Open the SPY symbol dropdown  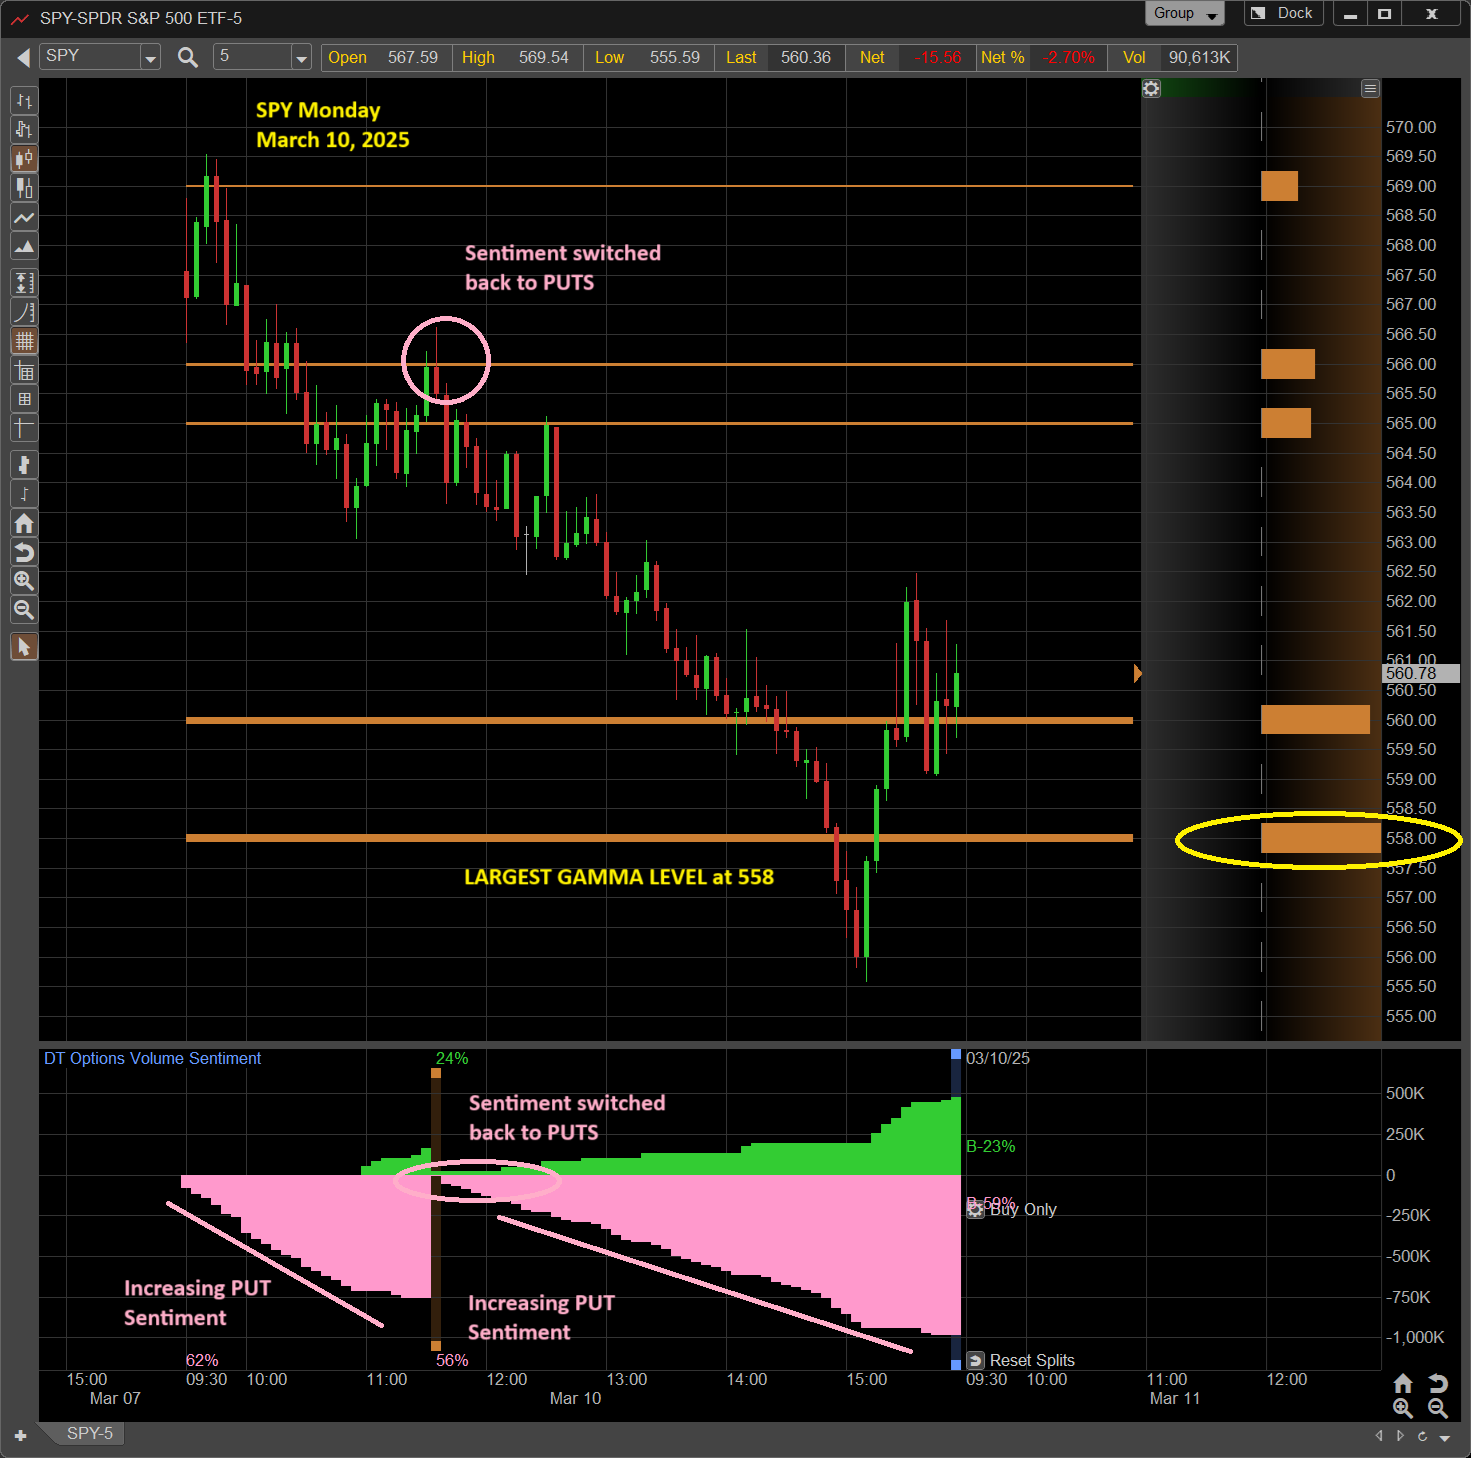click(x=150, y=58)
